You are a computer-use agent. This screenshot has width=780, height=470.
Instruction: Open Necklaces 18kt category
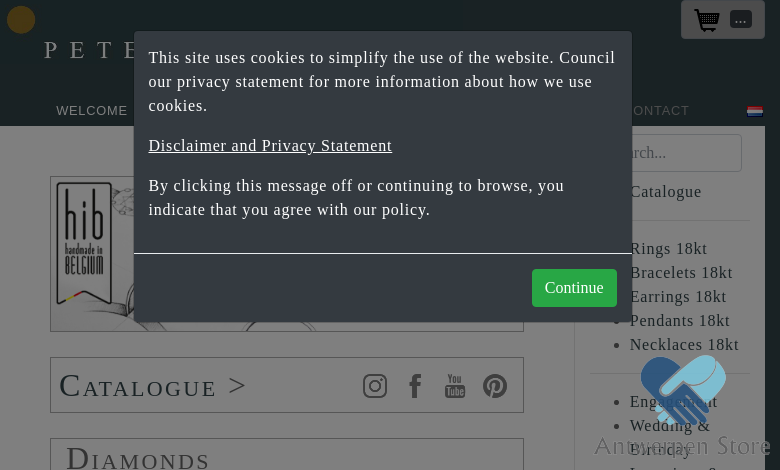click(x=684, y=345)
